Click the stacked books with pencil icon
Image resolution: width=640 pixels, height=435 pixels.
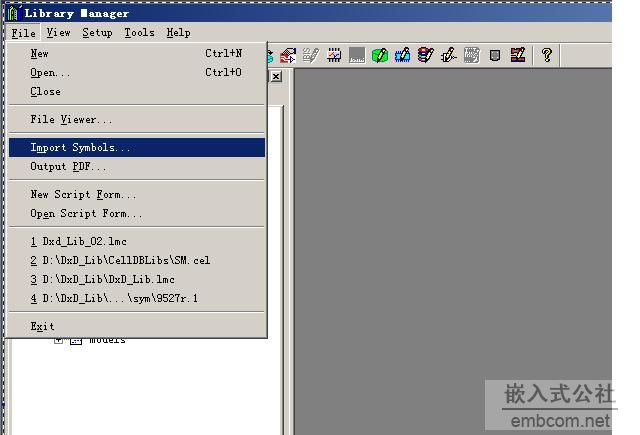pos(426,56)
